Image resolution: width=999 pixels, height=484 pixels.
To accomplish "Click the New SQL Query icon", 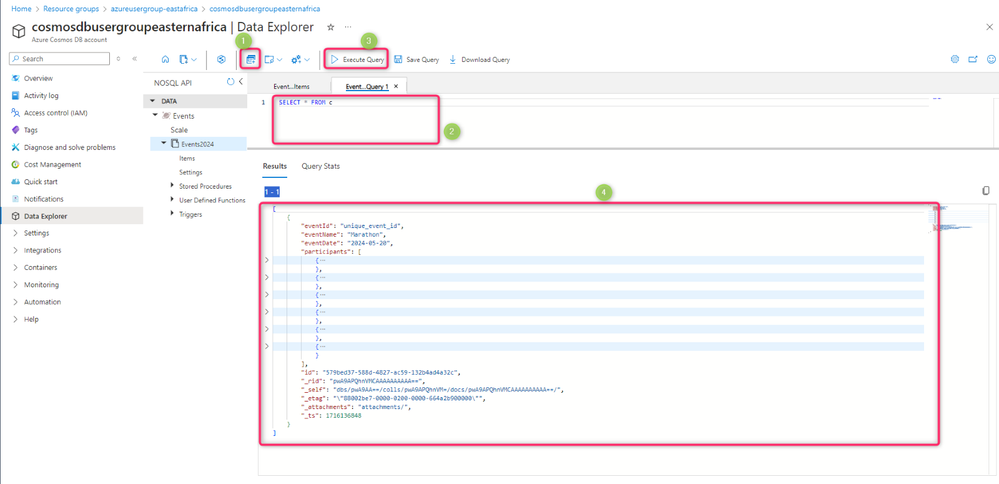I will click(x=251, y=59).
